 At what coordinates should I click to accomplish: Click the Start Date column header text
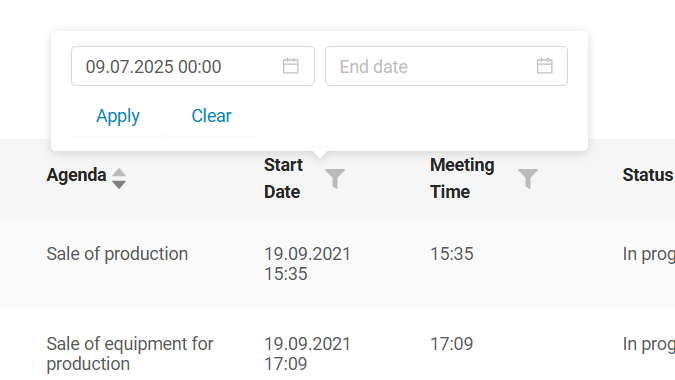283,179
